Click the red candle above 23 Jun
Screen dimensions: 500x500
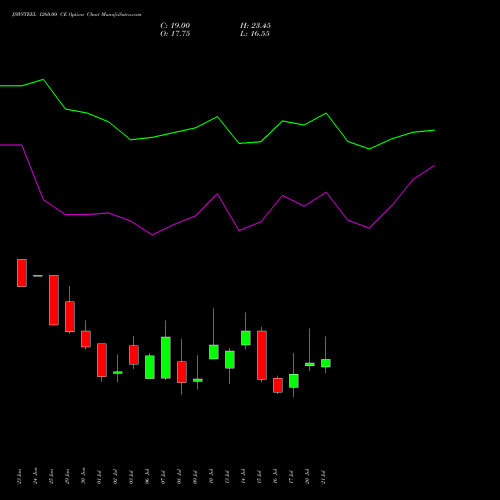[22, 273]
